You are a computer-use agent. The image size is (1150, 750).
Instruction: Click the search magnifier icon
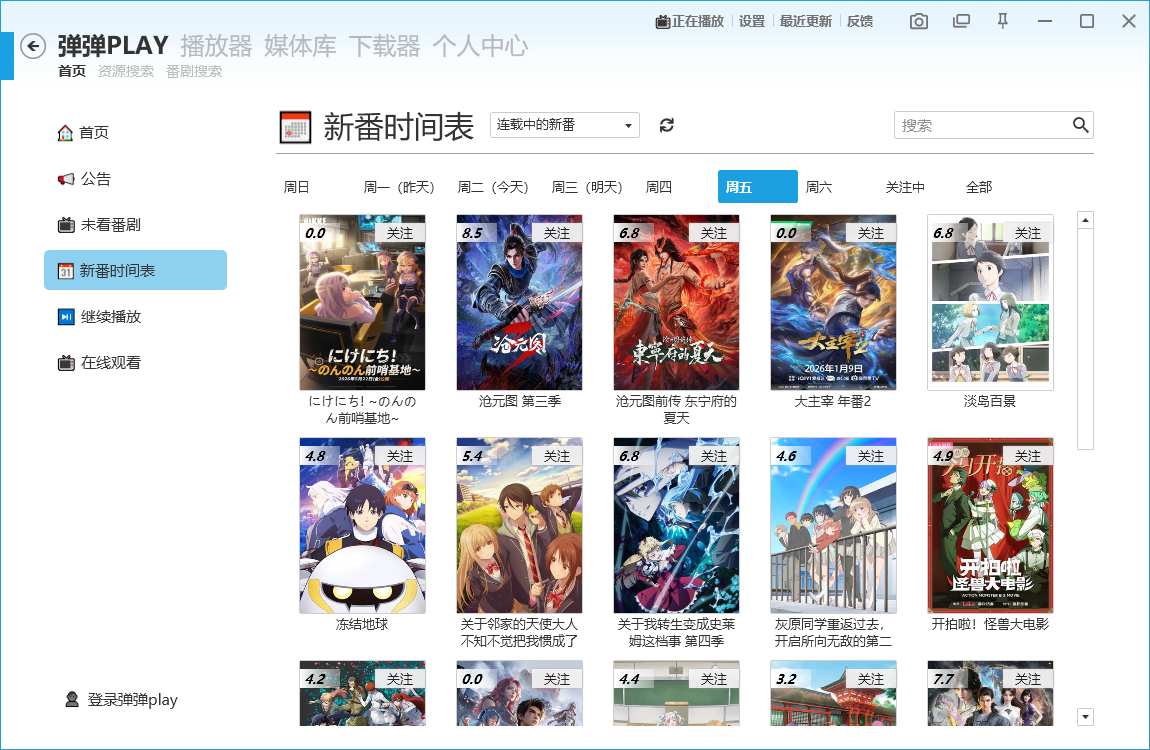point(1080,125)
